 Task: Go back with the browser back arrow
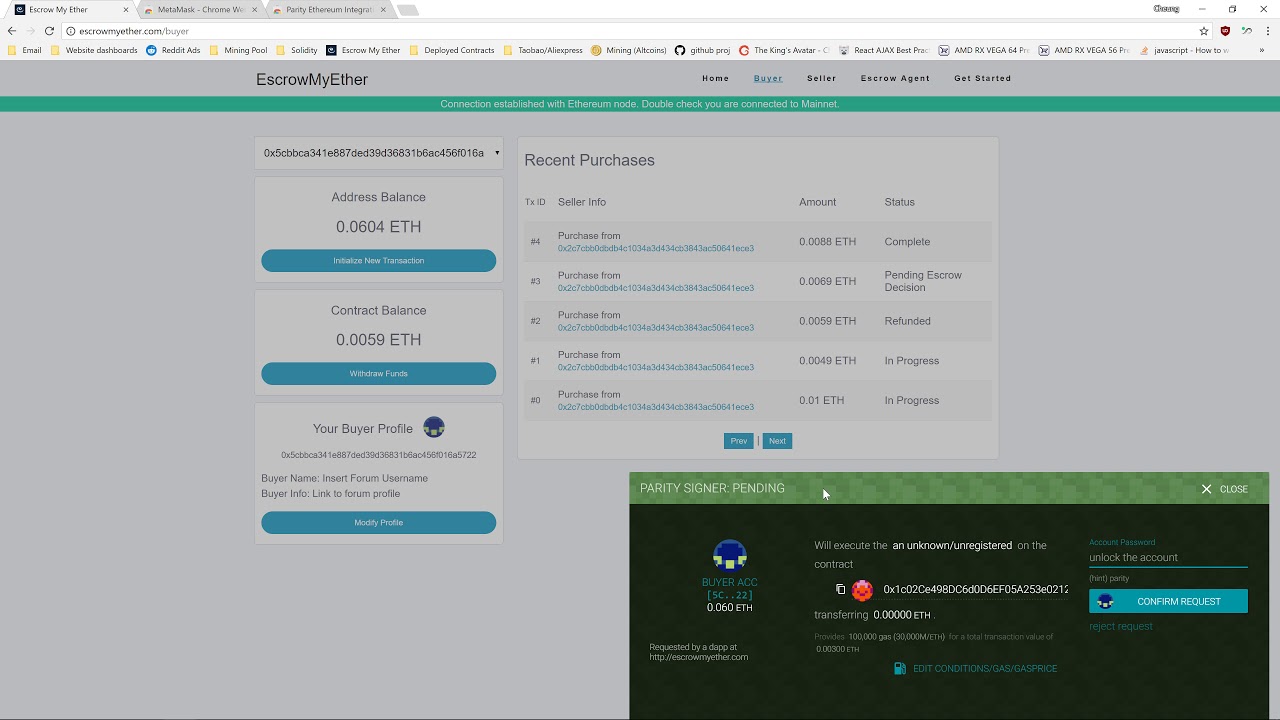click(x=12, y=31)
